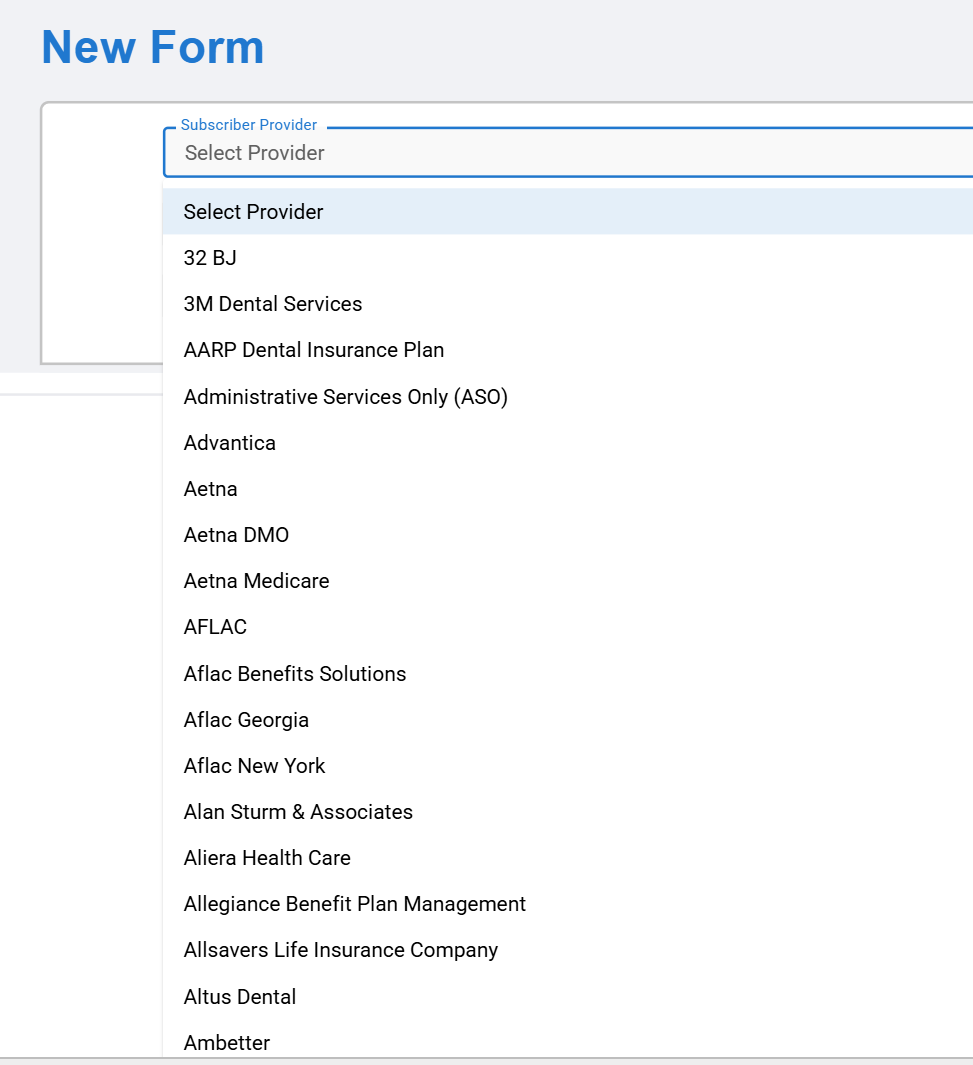The height and width of the screenshot is (1065, 973).
Task: Select Advantica provider
Action: coord(230,443)
